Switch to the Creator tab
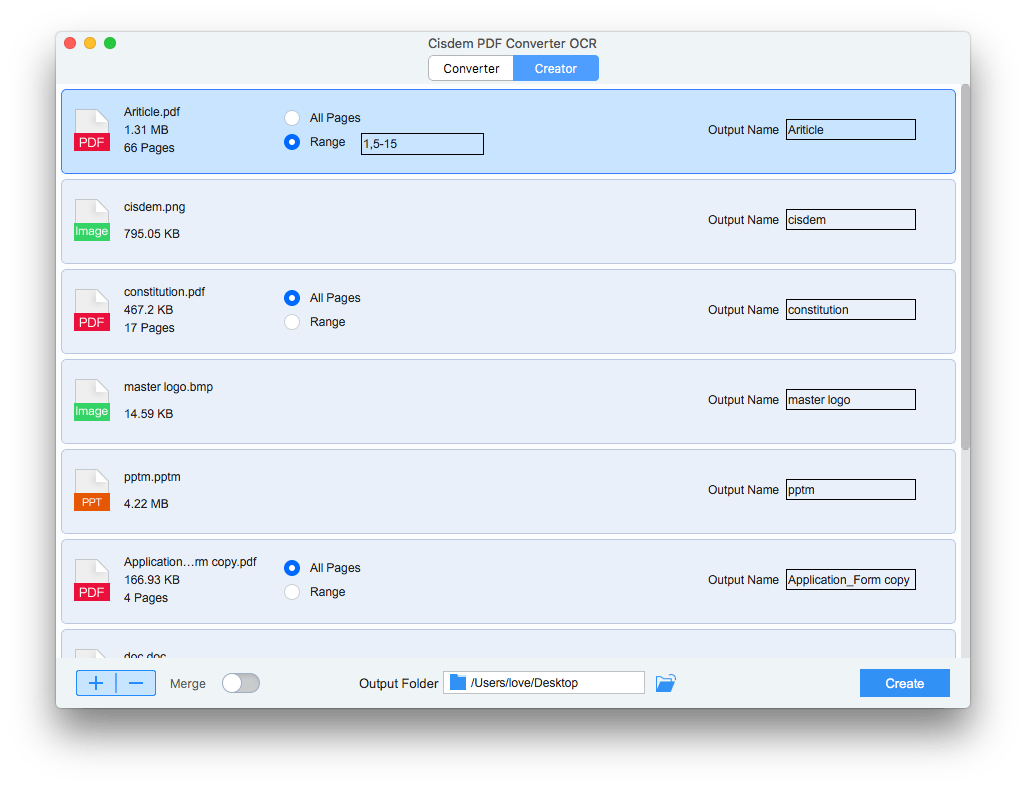The image size is (1026, 788). click(x=556, y=69)
